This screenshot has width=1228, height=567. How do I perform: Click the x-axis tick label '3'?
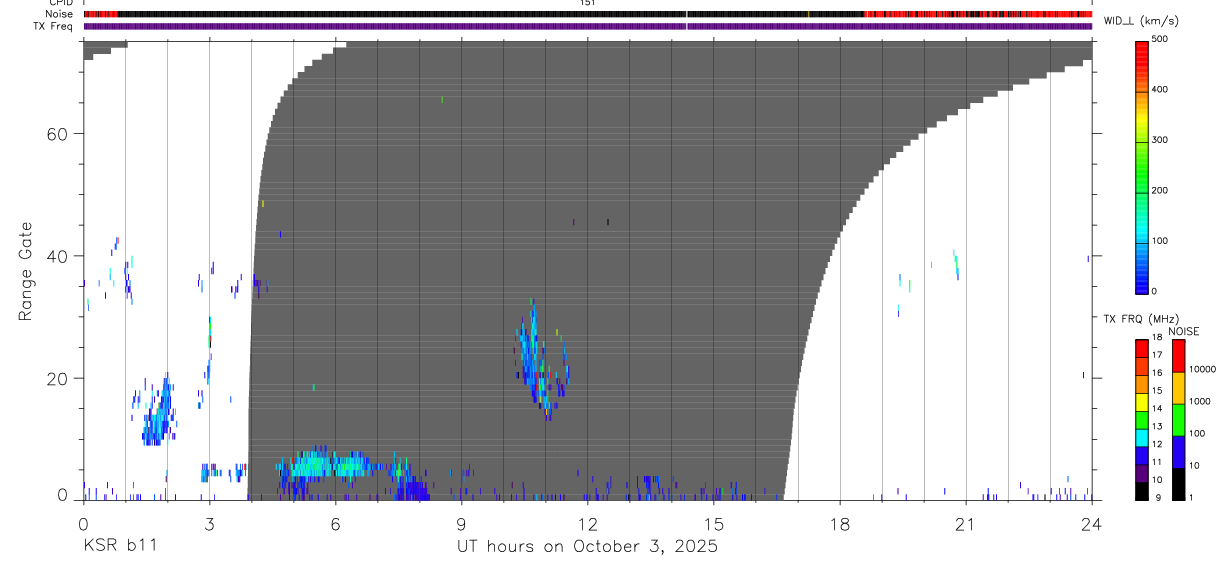click(209, 524)
